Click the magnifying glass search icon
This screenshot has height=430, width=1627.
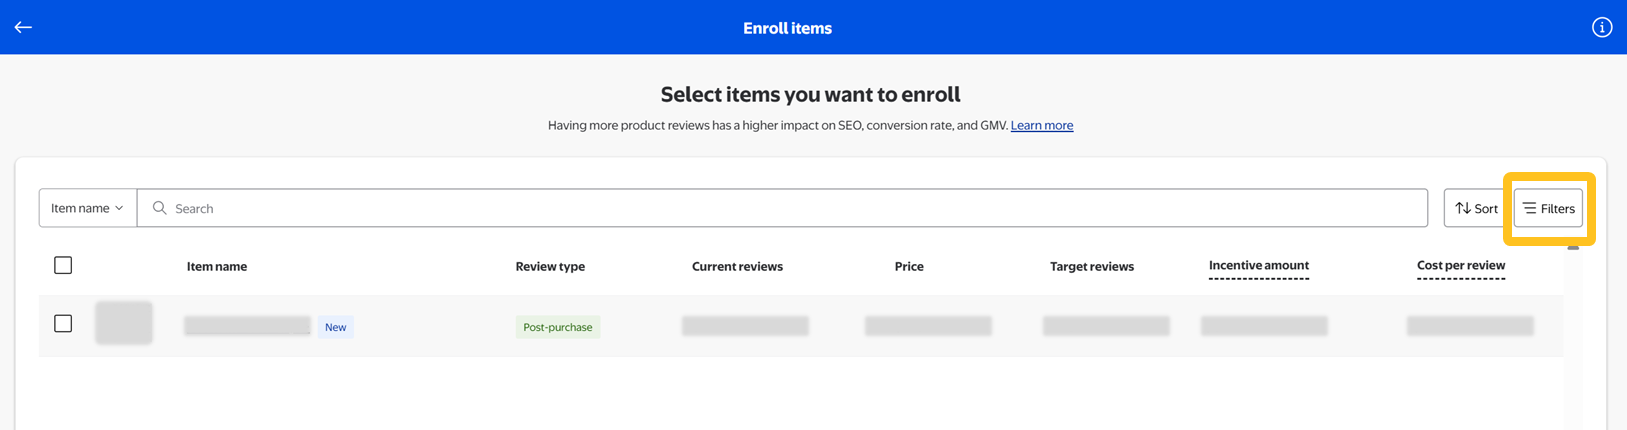[159, 208]
